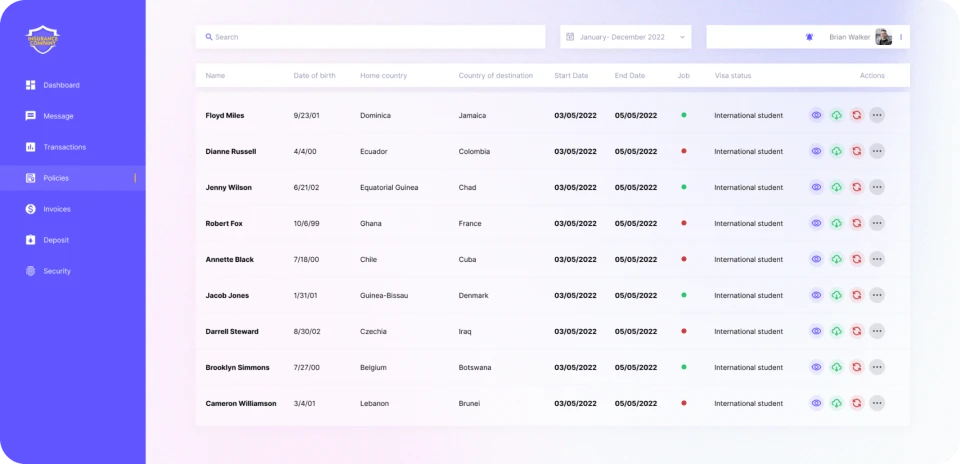The height and width of the screenshot is (464, 960).
Task: Renew Darrell Steward policy with the refresh icon
Action: (857, 331)
